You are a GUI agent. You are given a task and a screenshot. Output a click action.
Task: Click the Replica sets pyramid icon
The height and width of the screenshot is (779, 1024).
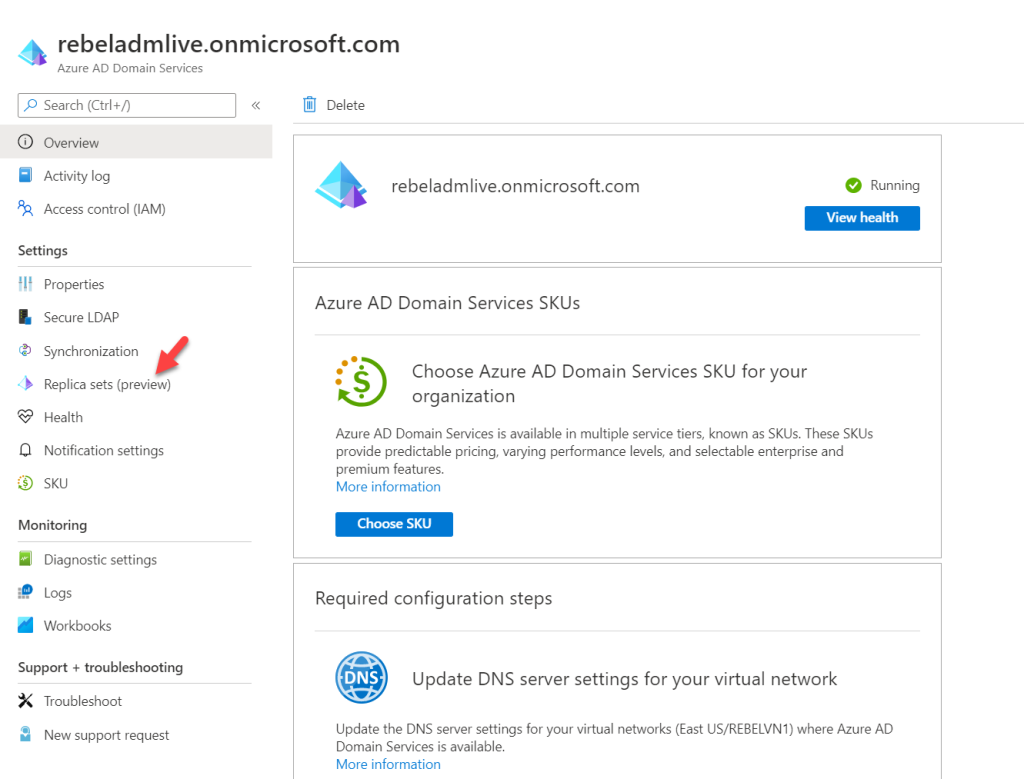click(25, 383)
